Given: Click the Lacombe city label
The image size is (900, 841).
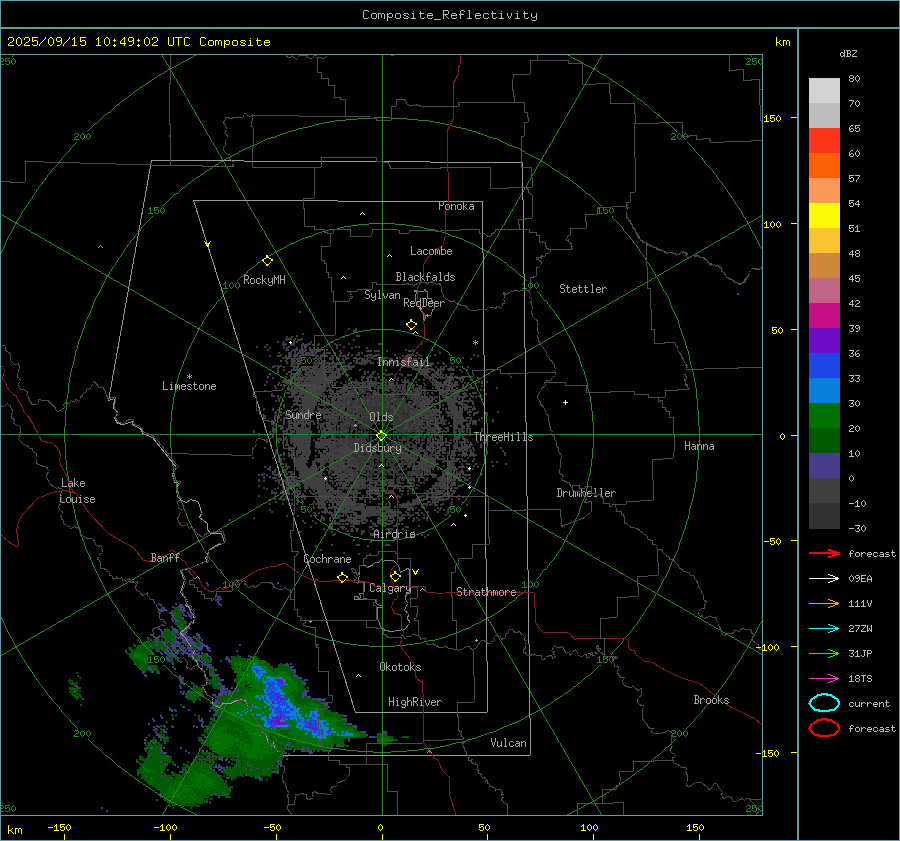Looking at the screenshot, I should (x=431, y=251).
